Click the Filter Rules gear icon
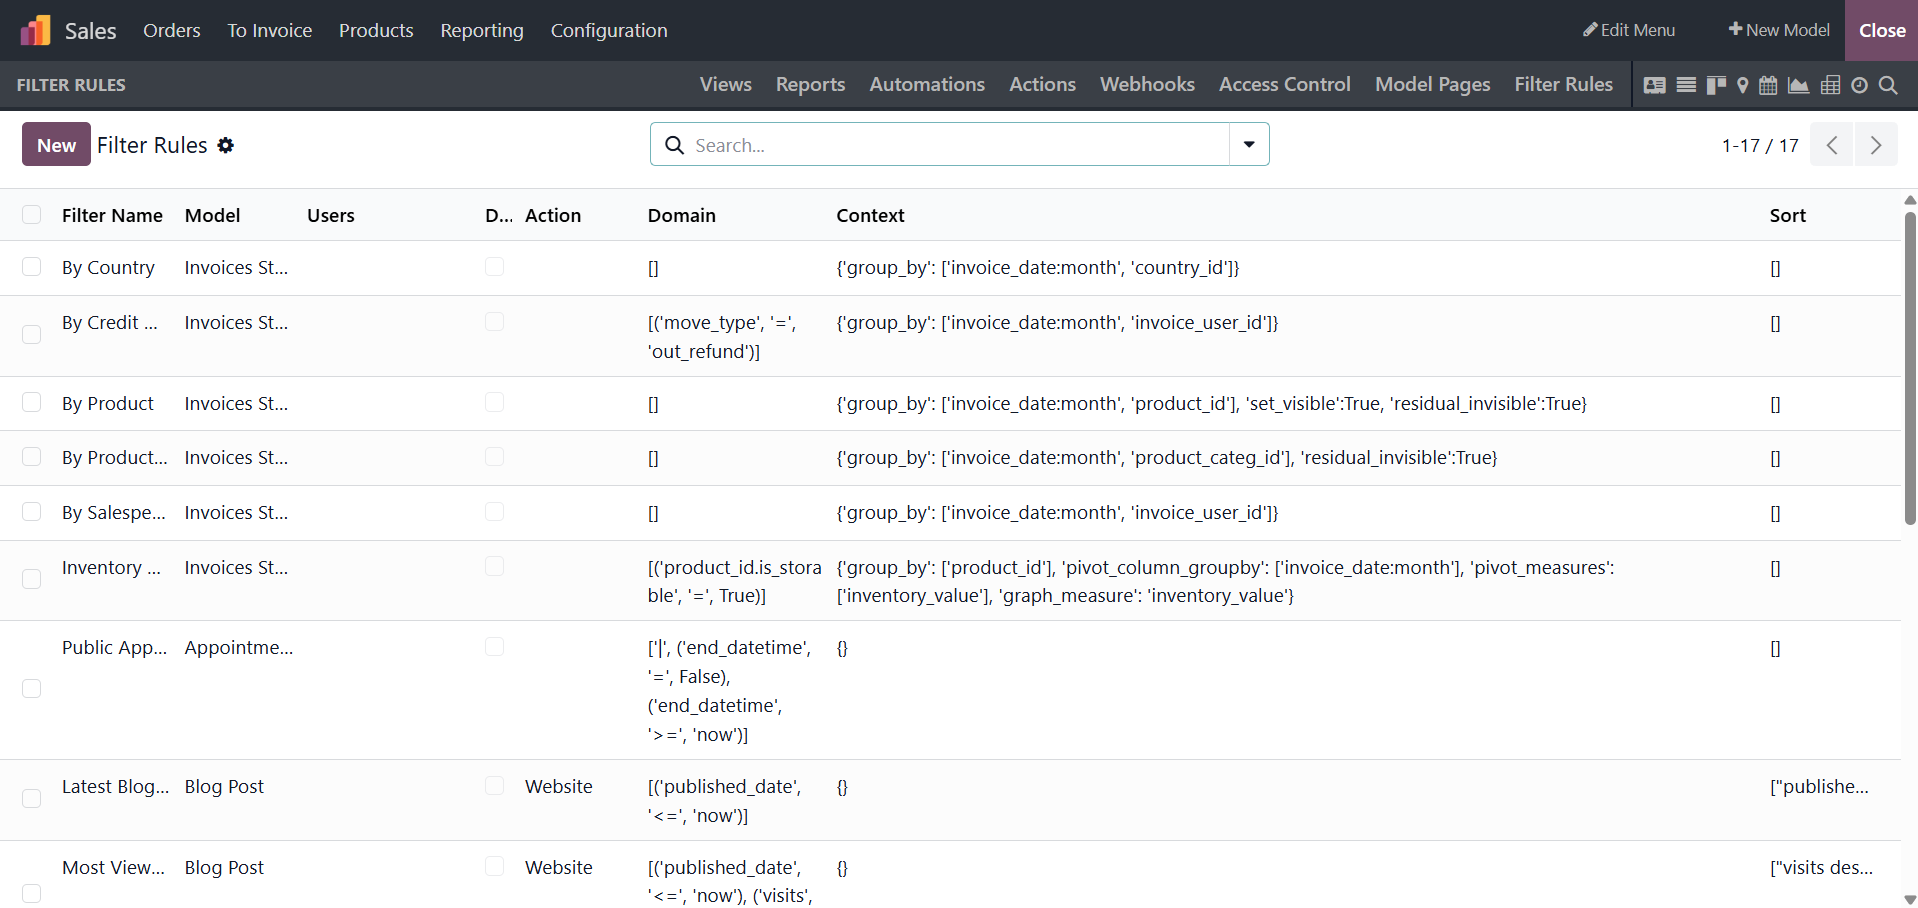Viewport: 1918px width, 908px height. click(226, 145)
